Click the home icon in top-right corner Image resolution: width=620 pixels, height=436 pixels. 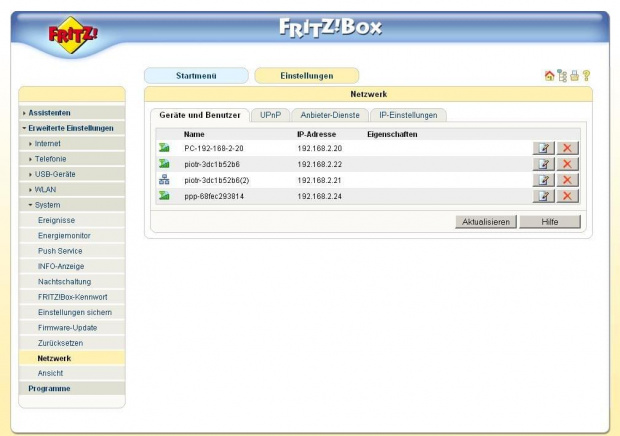click(549, 75)
